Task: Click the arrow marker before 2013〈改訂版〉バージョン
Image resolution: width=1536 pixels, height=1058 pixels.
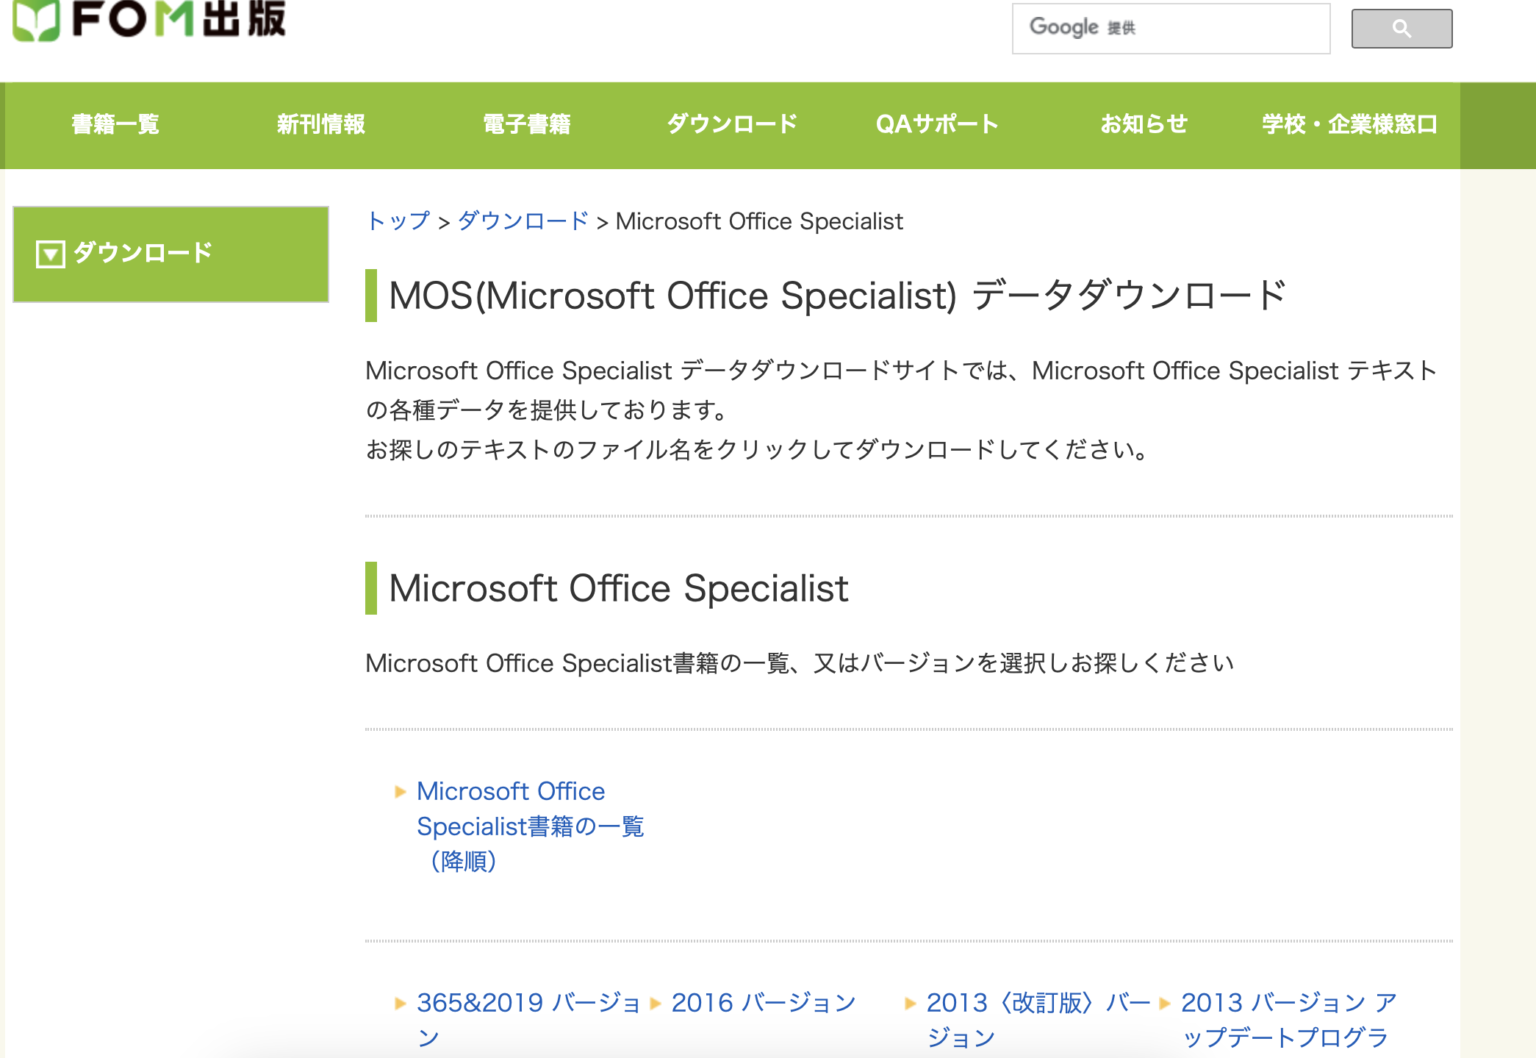Action: point(910,1003)
